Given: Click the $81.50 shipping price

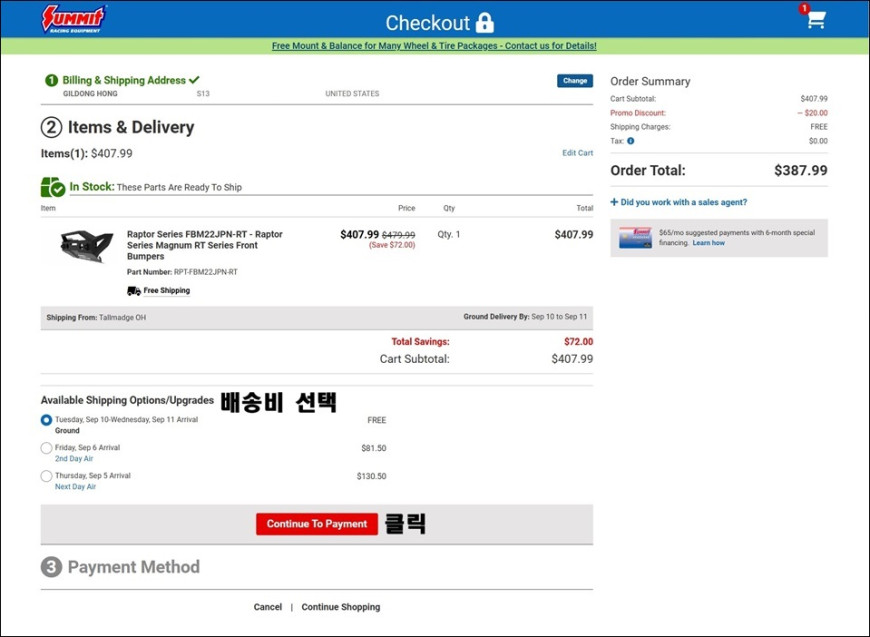Looking at the screenshot, I should [373, 448].
